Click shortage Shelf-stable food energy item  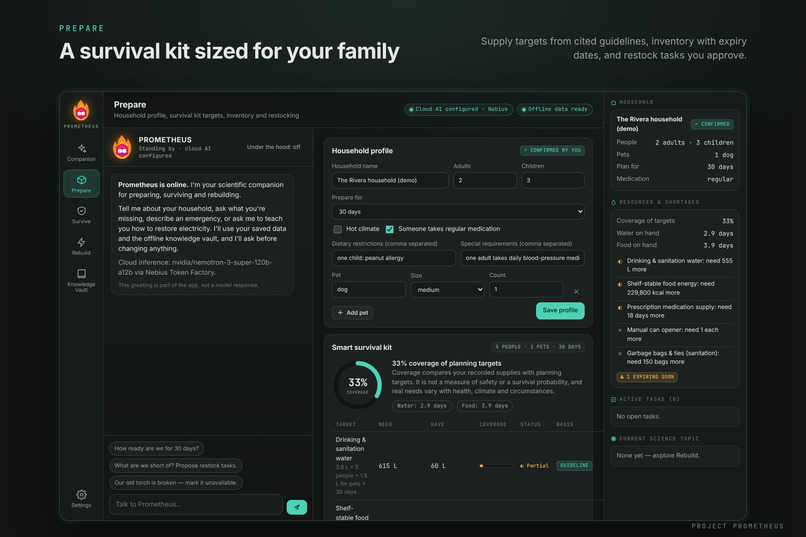[675, 288]
